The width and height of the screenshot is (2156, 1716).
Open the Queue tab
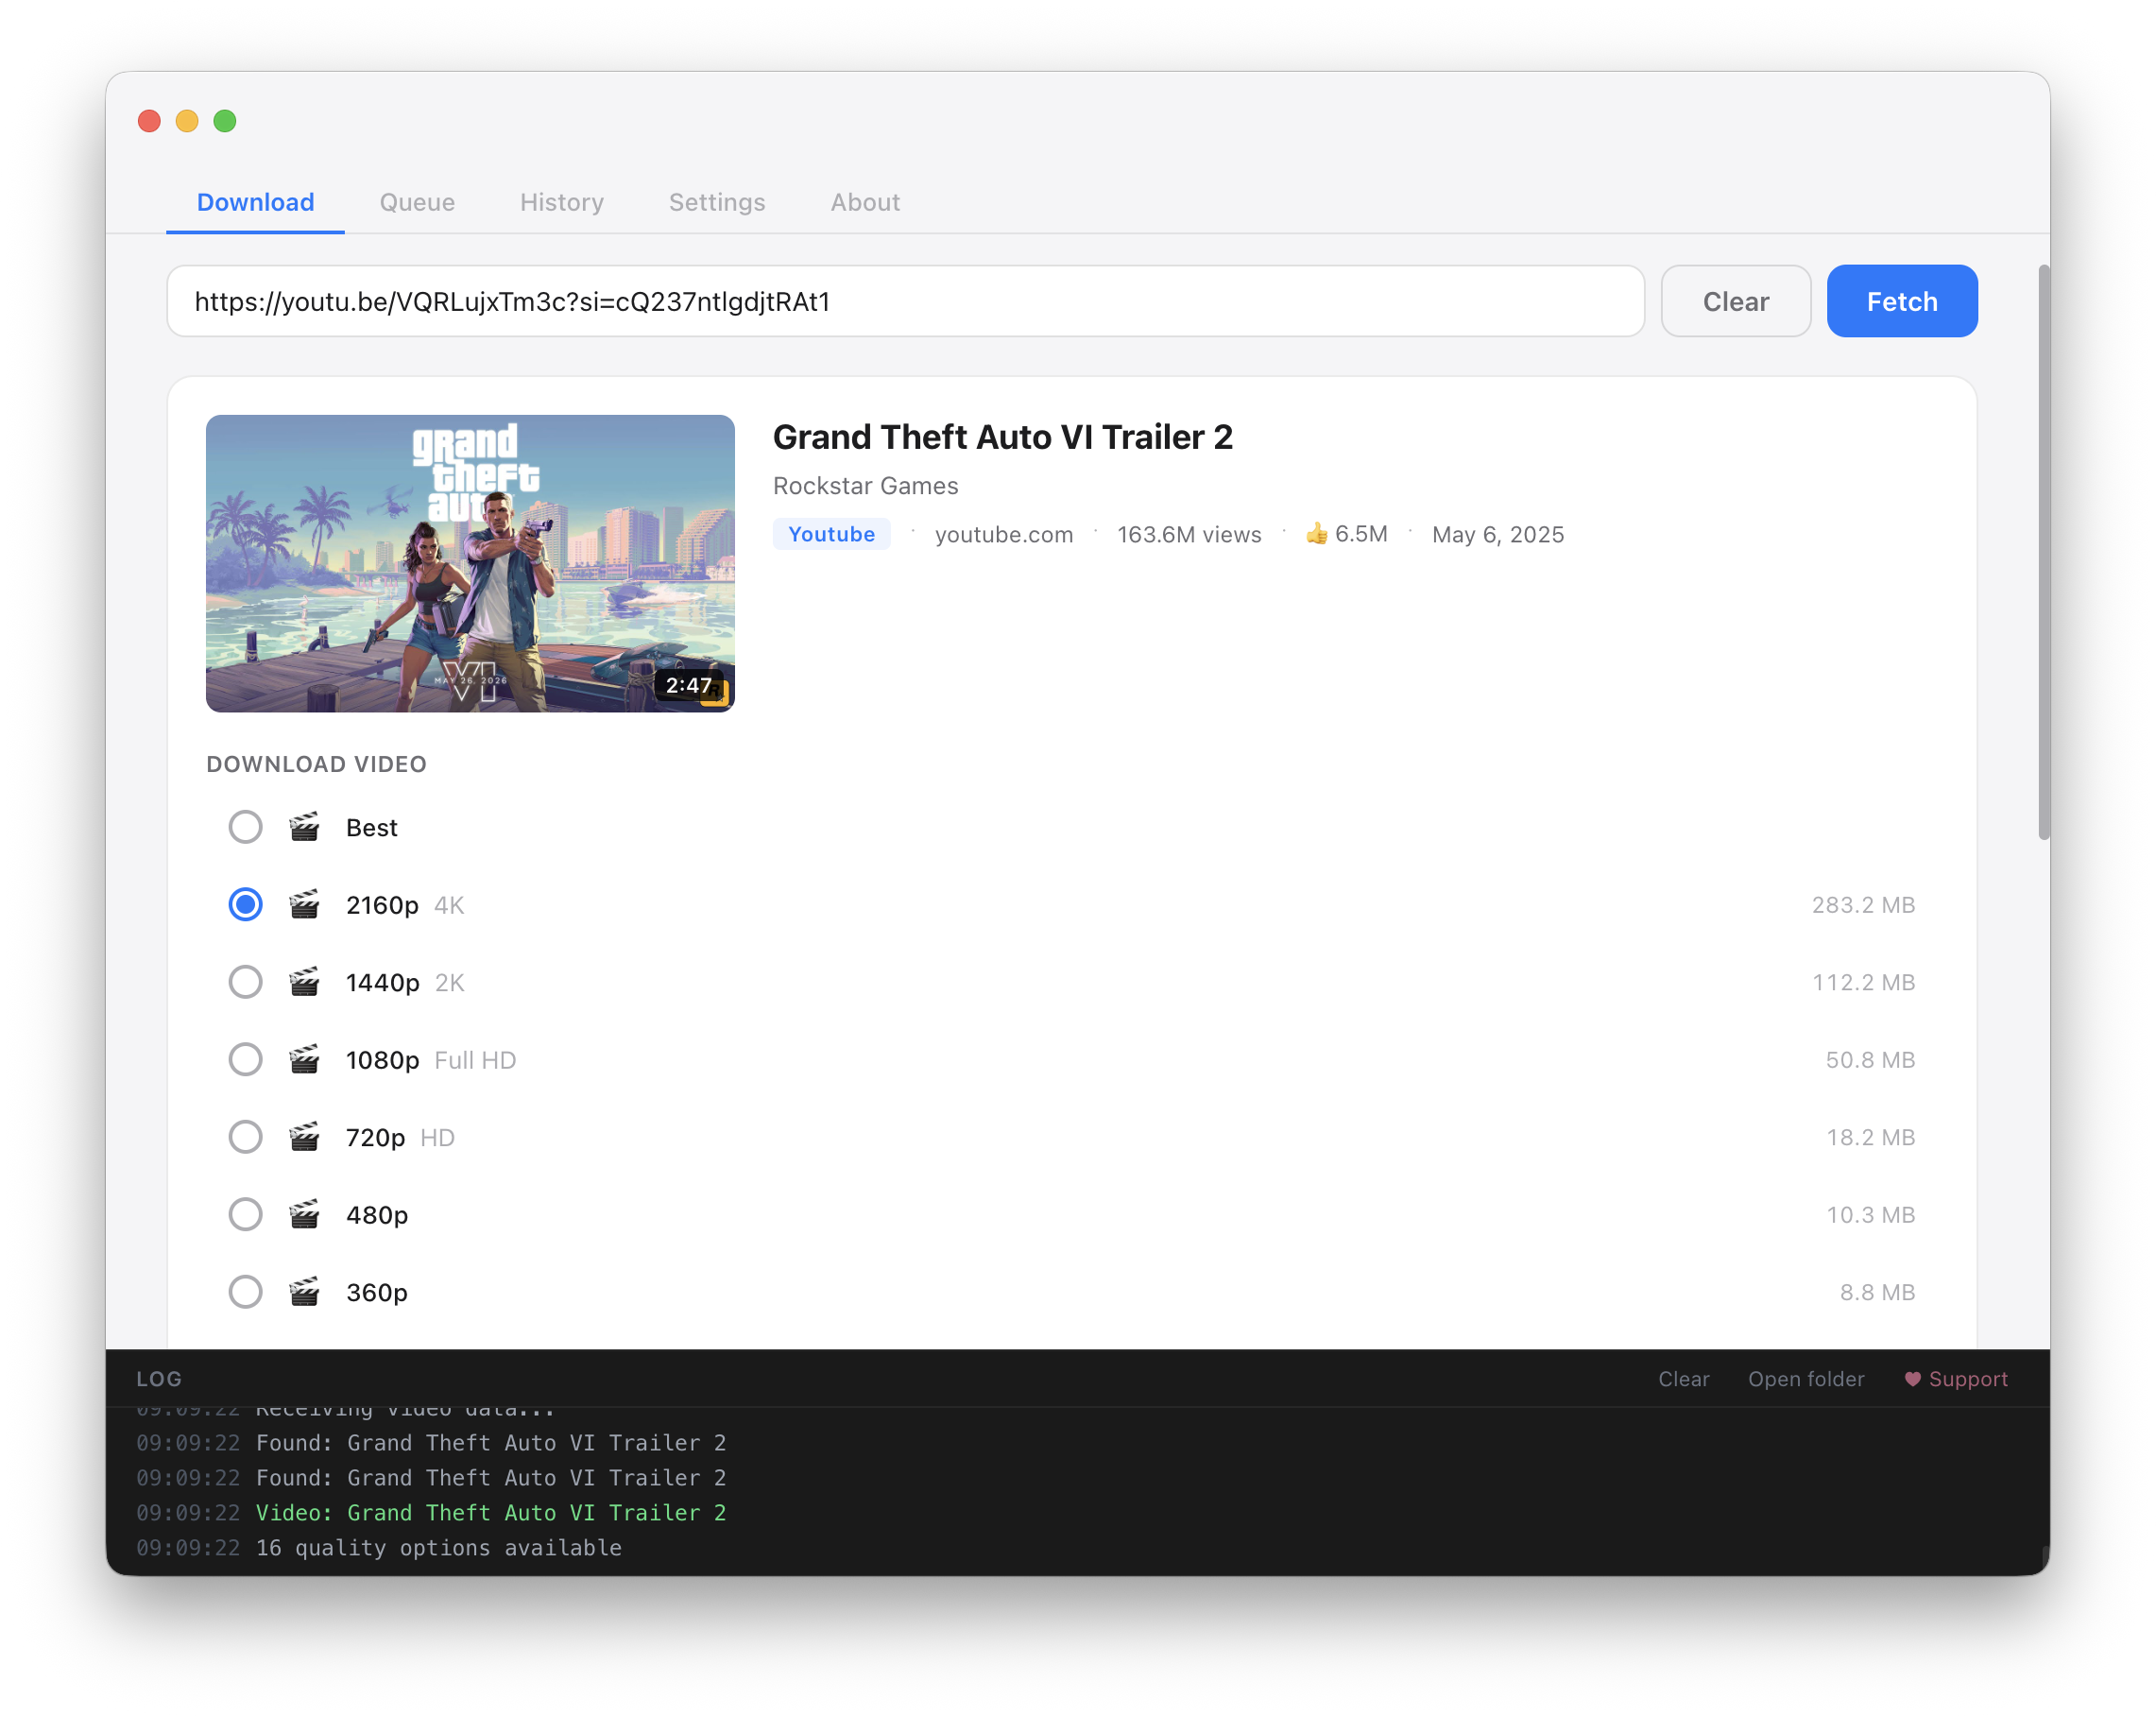point(417,202)
